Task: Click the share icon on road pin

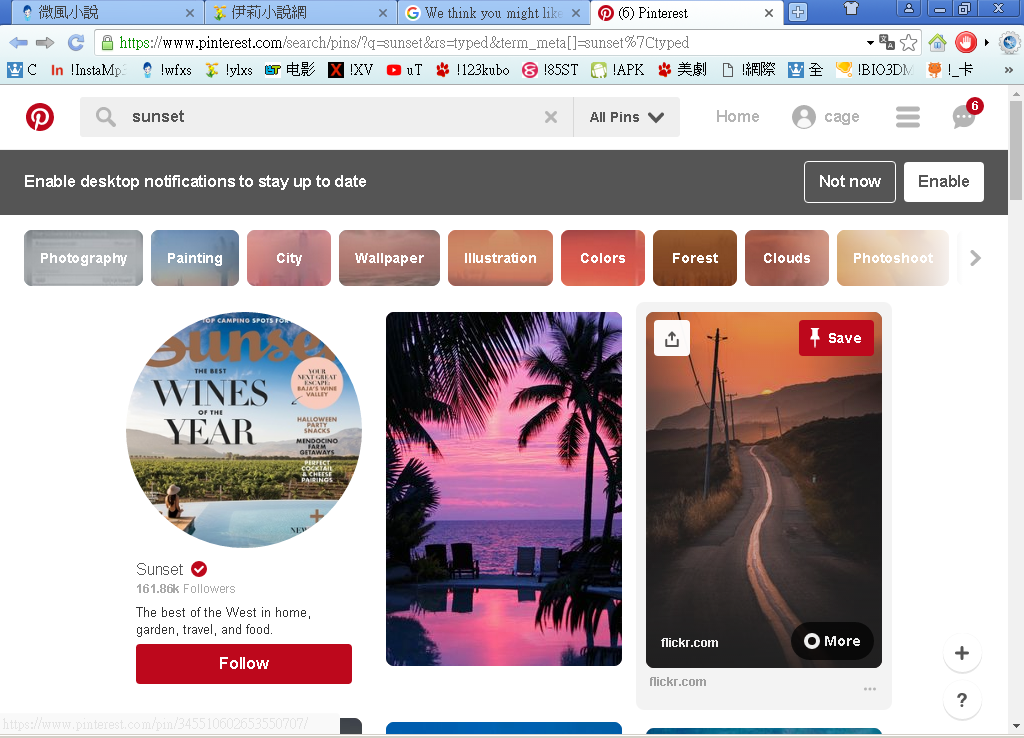Action: [x=672, y=338]
